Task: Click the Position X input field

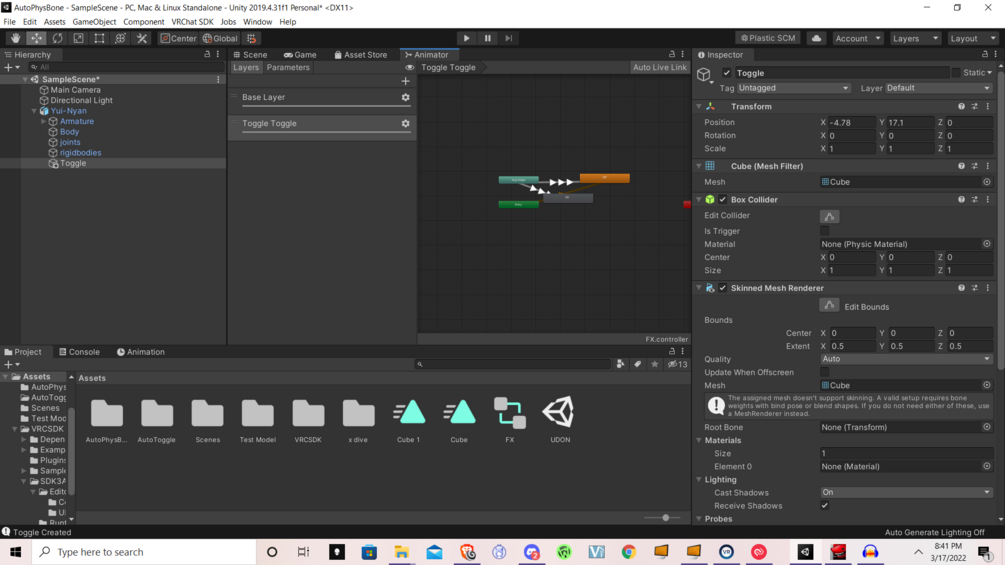Action: [x=852, y=122]
